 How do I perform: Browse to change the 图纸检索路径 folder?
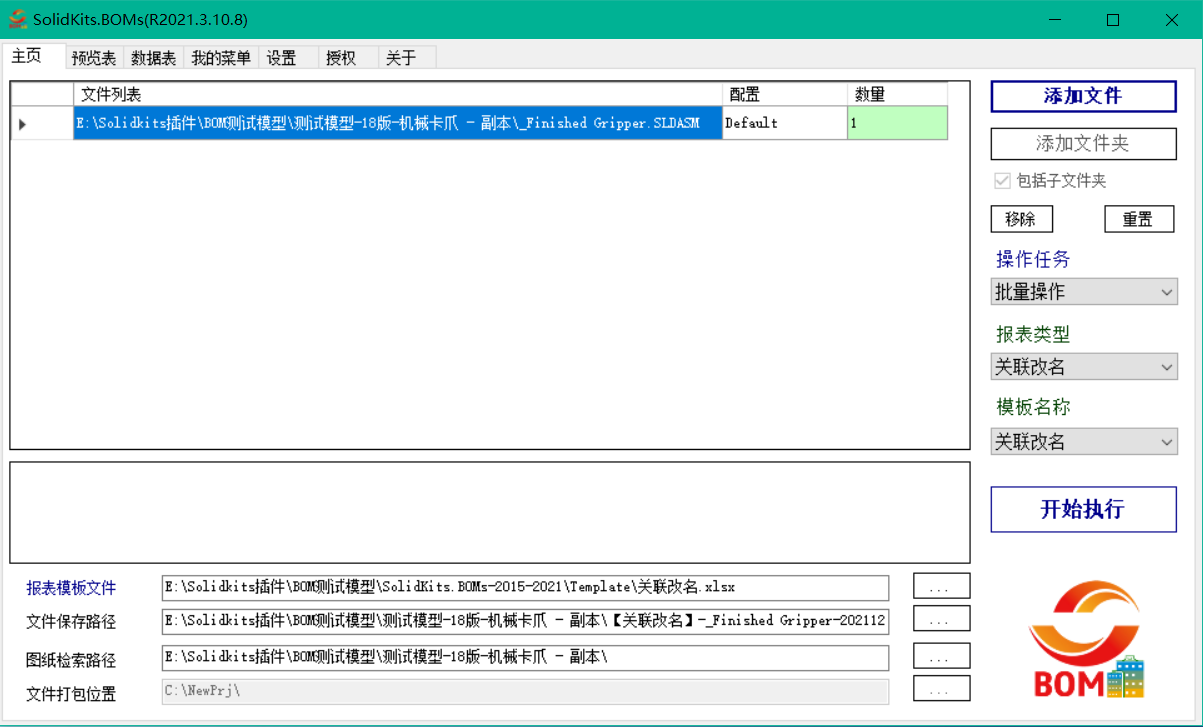[x=940, y=655]
